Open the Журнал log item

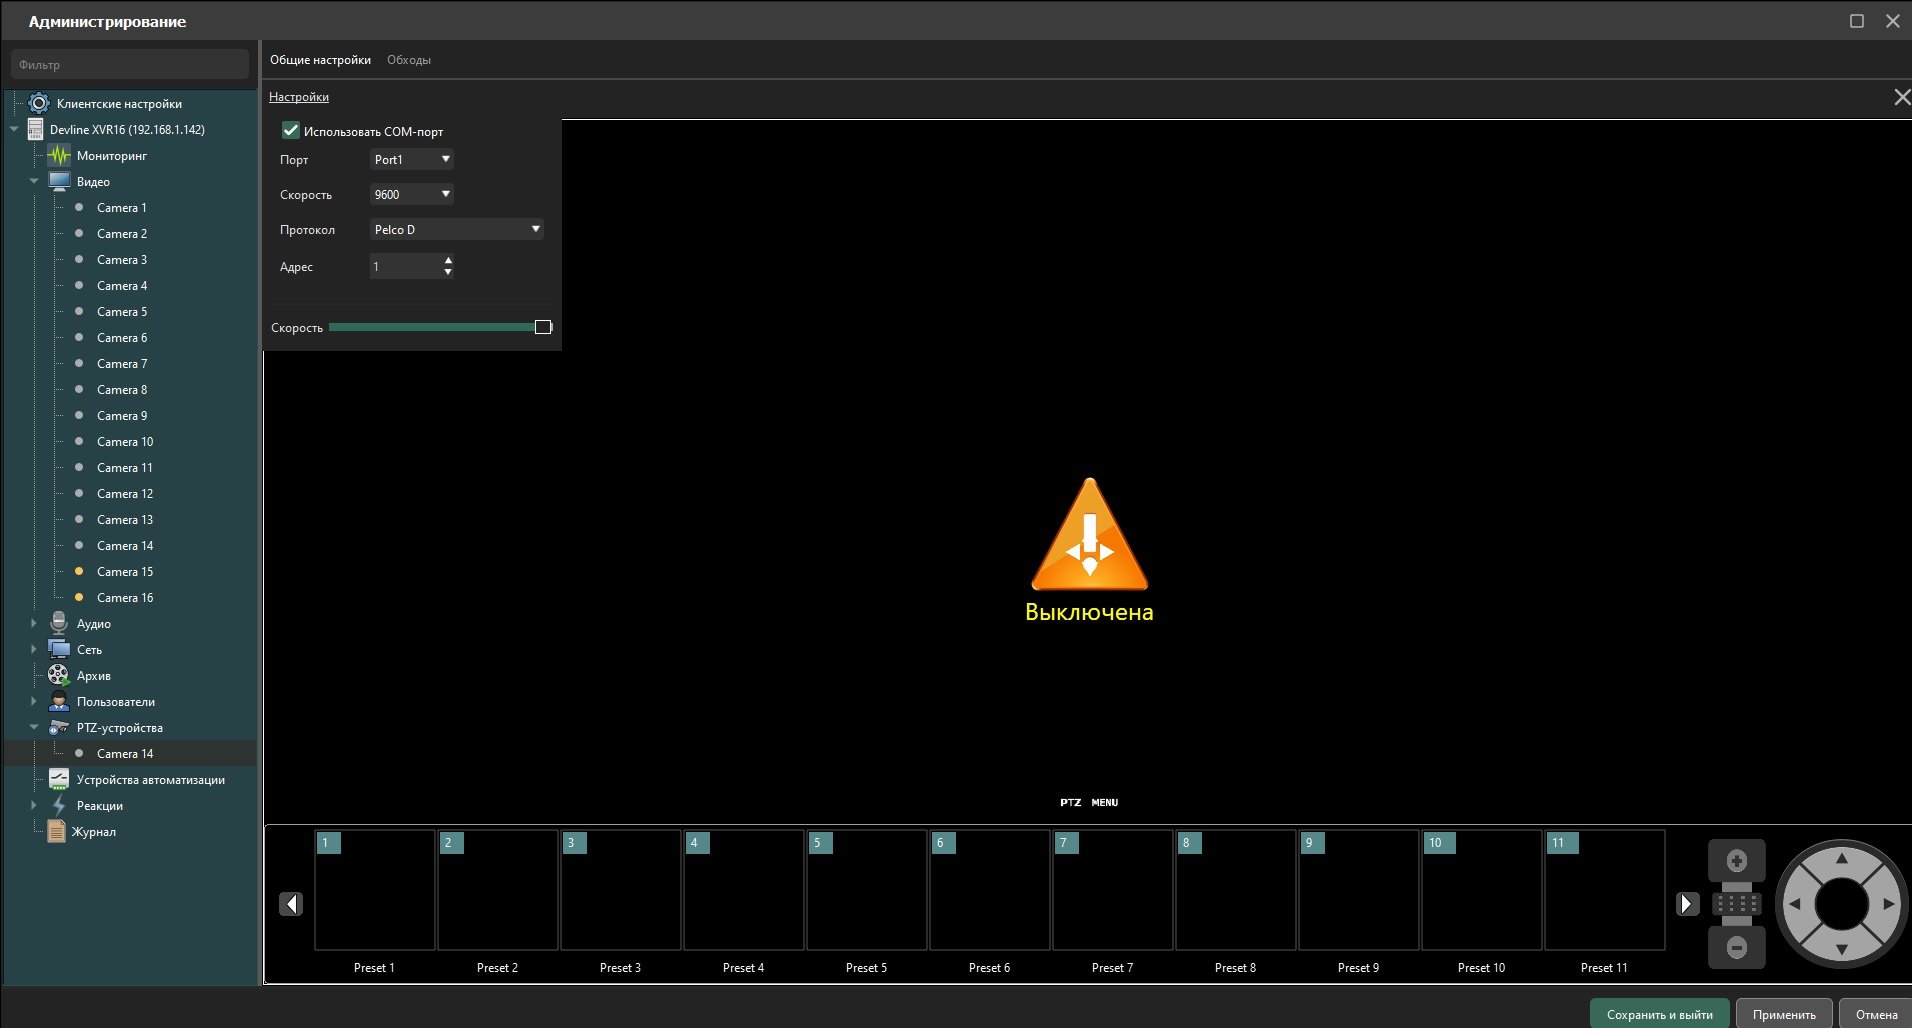(x=93, y=832)
